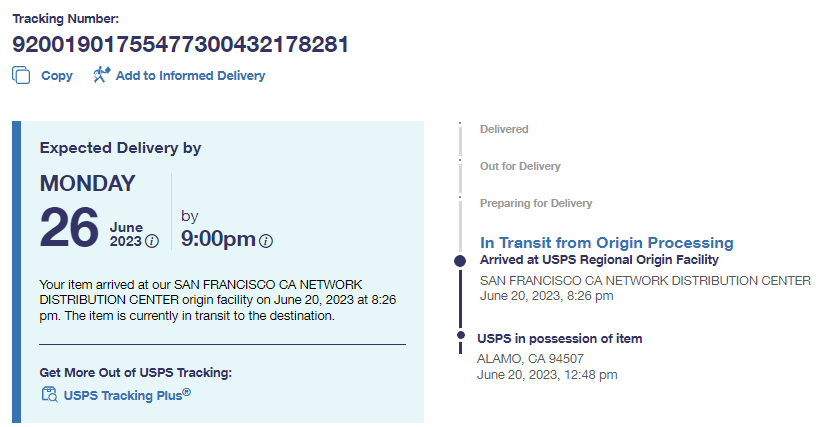Image resolution: width=826 pixels, height=427 pixels.
Task: Click USPS in possession of item entry
Action: click(x=559, y=339)
